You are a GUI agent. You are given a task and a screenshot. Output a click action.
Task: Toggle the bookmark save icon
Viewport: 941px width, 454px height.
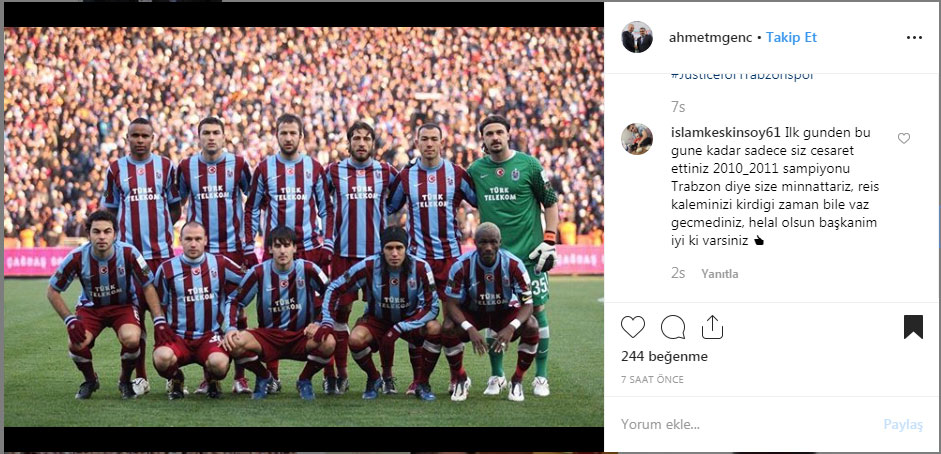913,327
